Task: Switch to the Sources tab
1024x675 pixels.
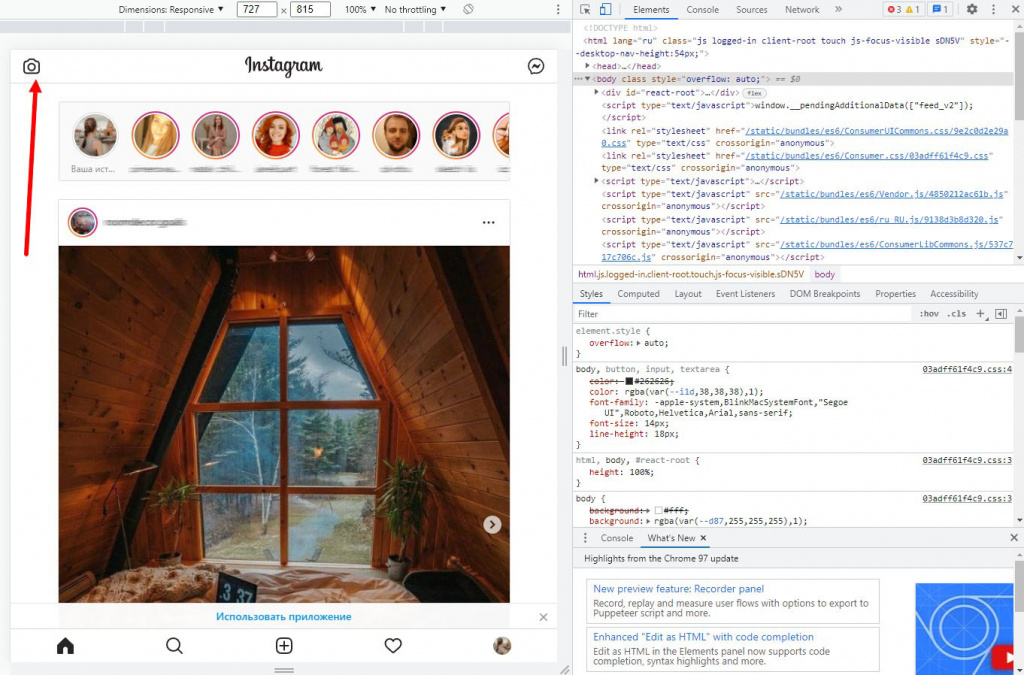Action: point(752,10)
